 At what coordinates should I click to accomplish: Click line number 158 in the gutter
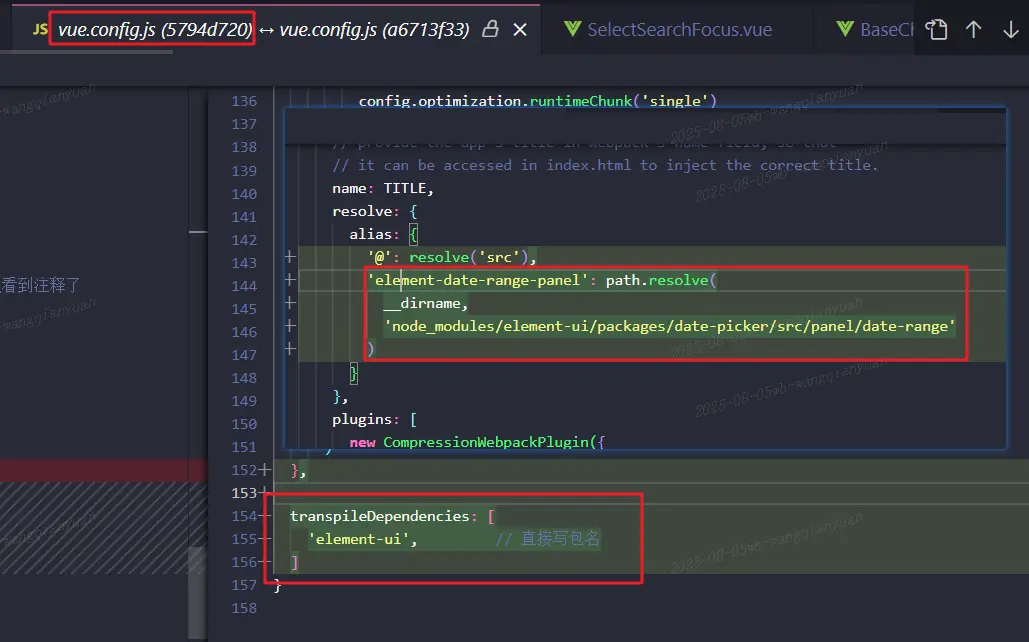click(244, 609)
